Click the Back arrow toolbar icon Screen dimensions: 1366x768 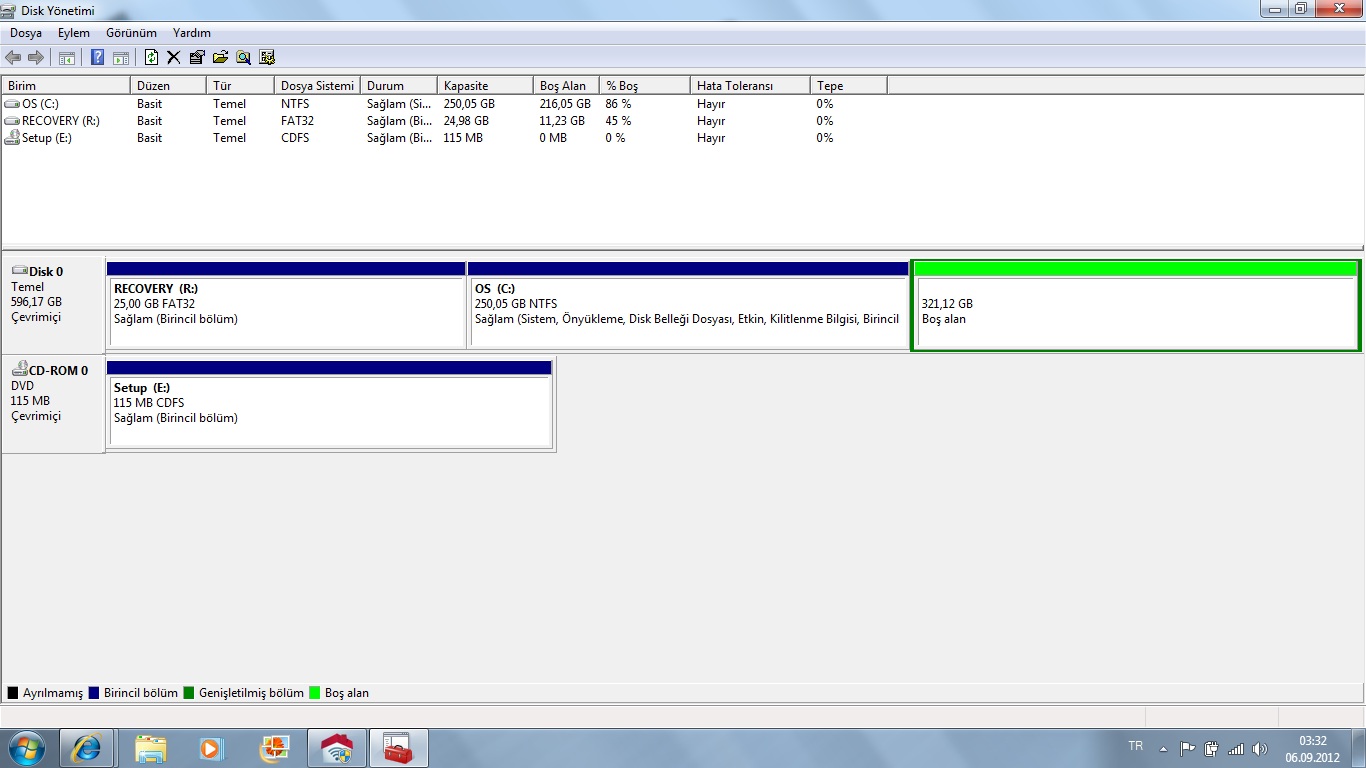tap(13, 58)
